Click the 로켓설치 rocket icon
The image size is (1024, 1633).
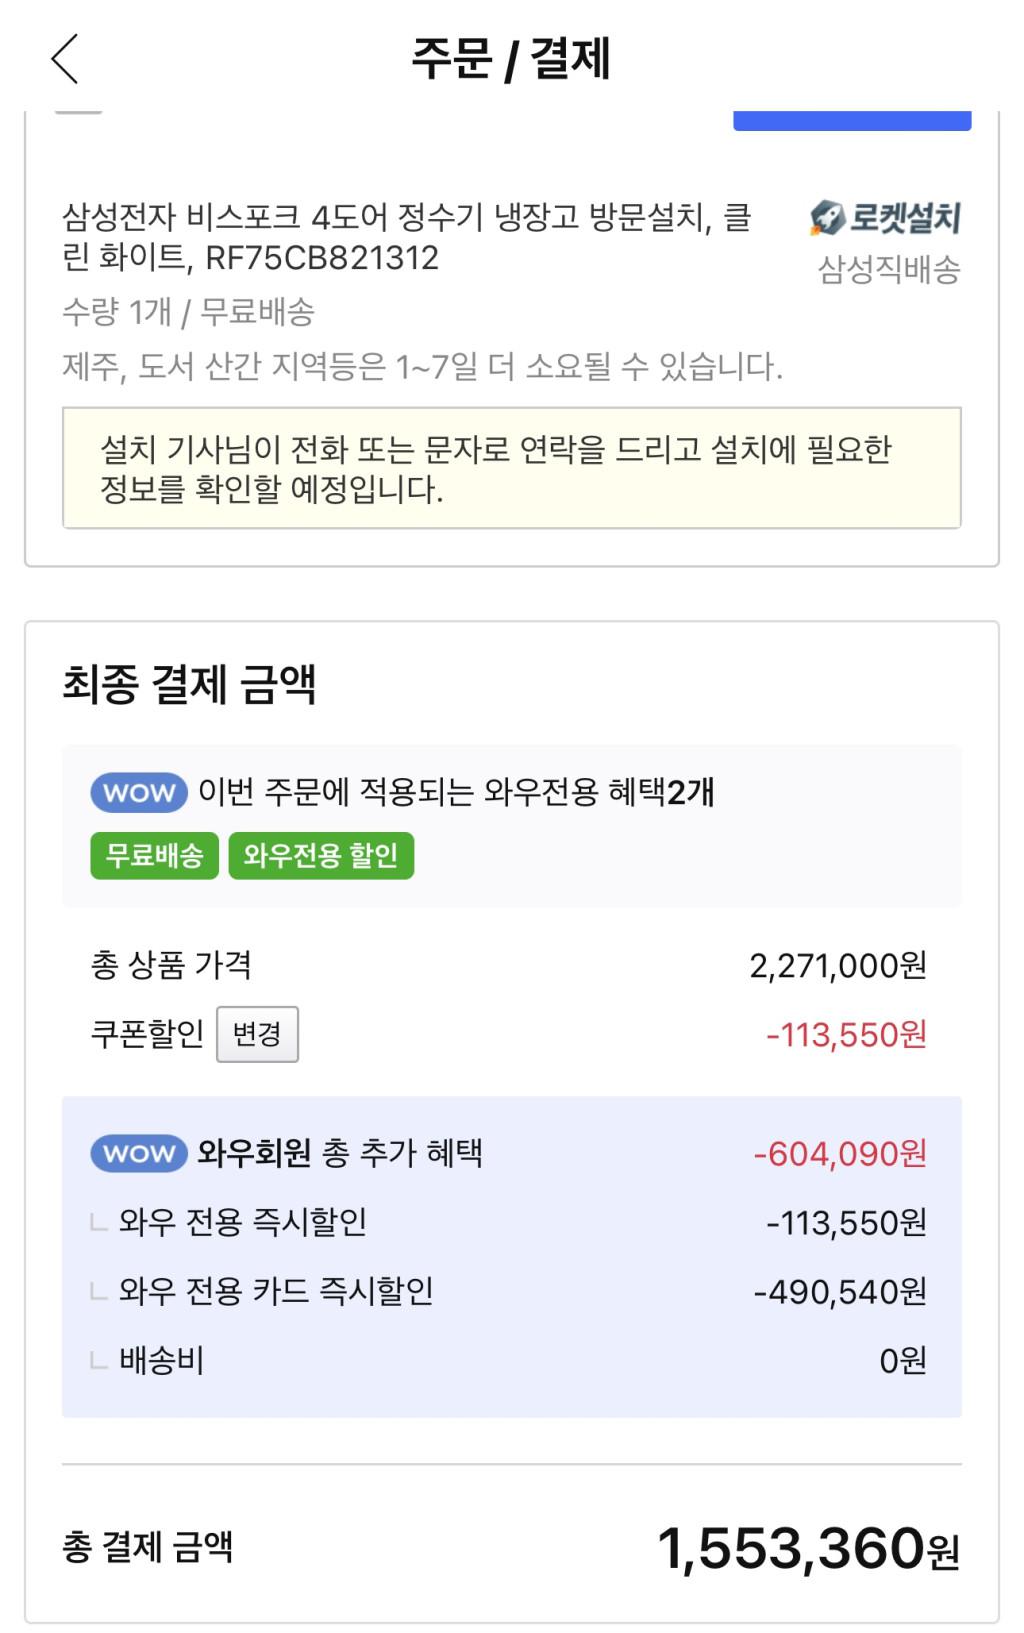(828, 217)
